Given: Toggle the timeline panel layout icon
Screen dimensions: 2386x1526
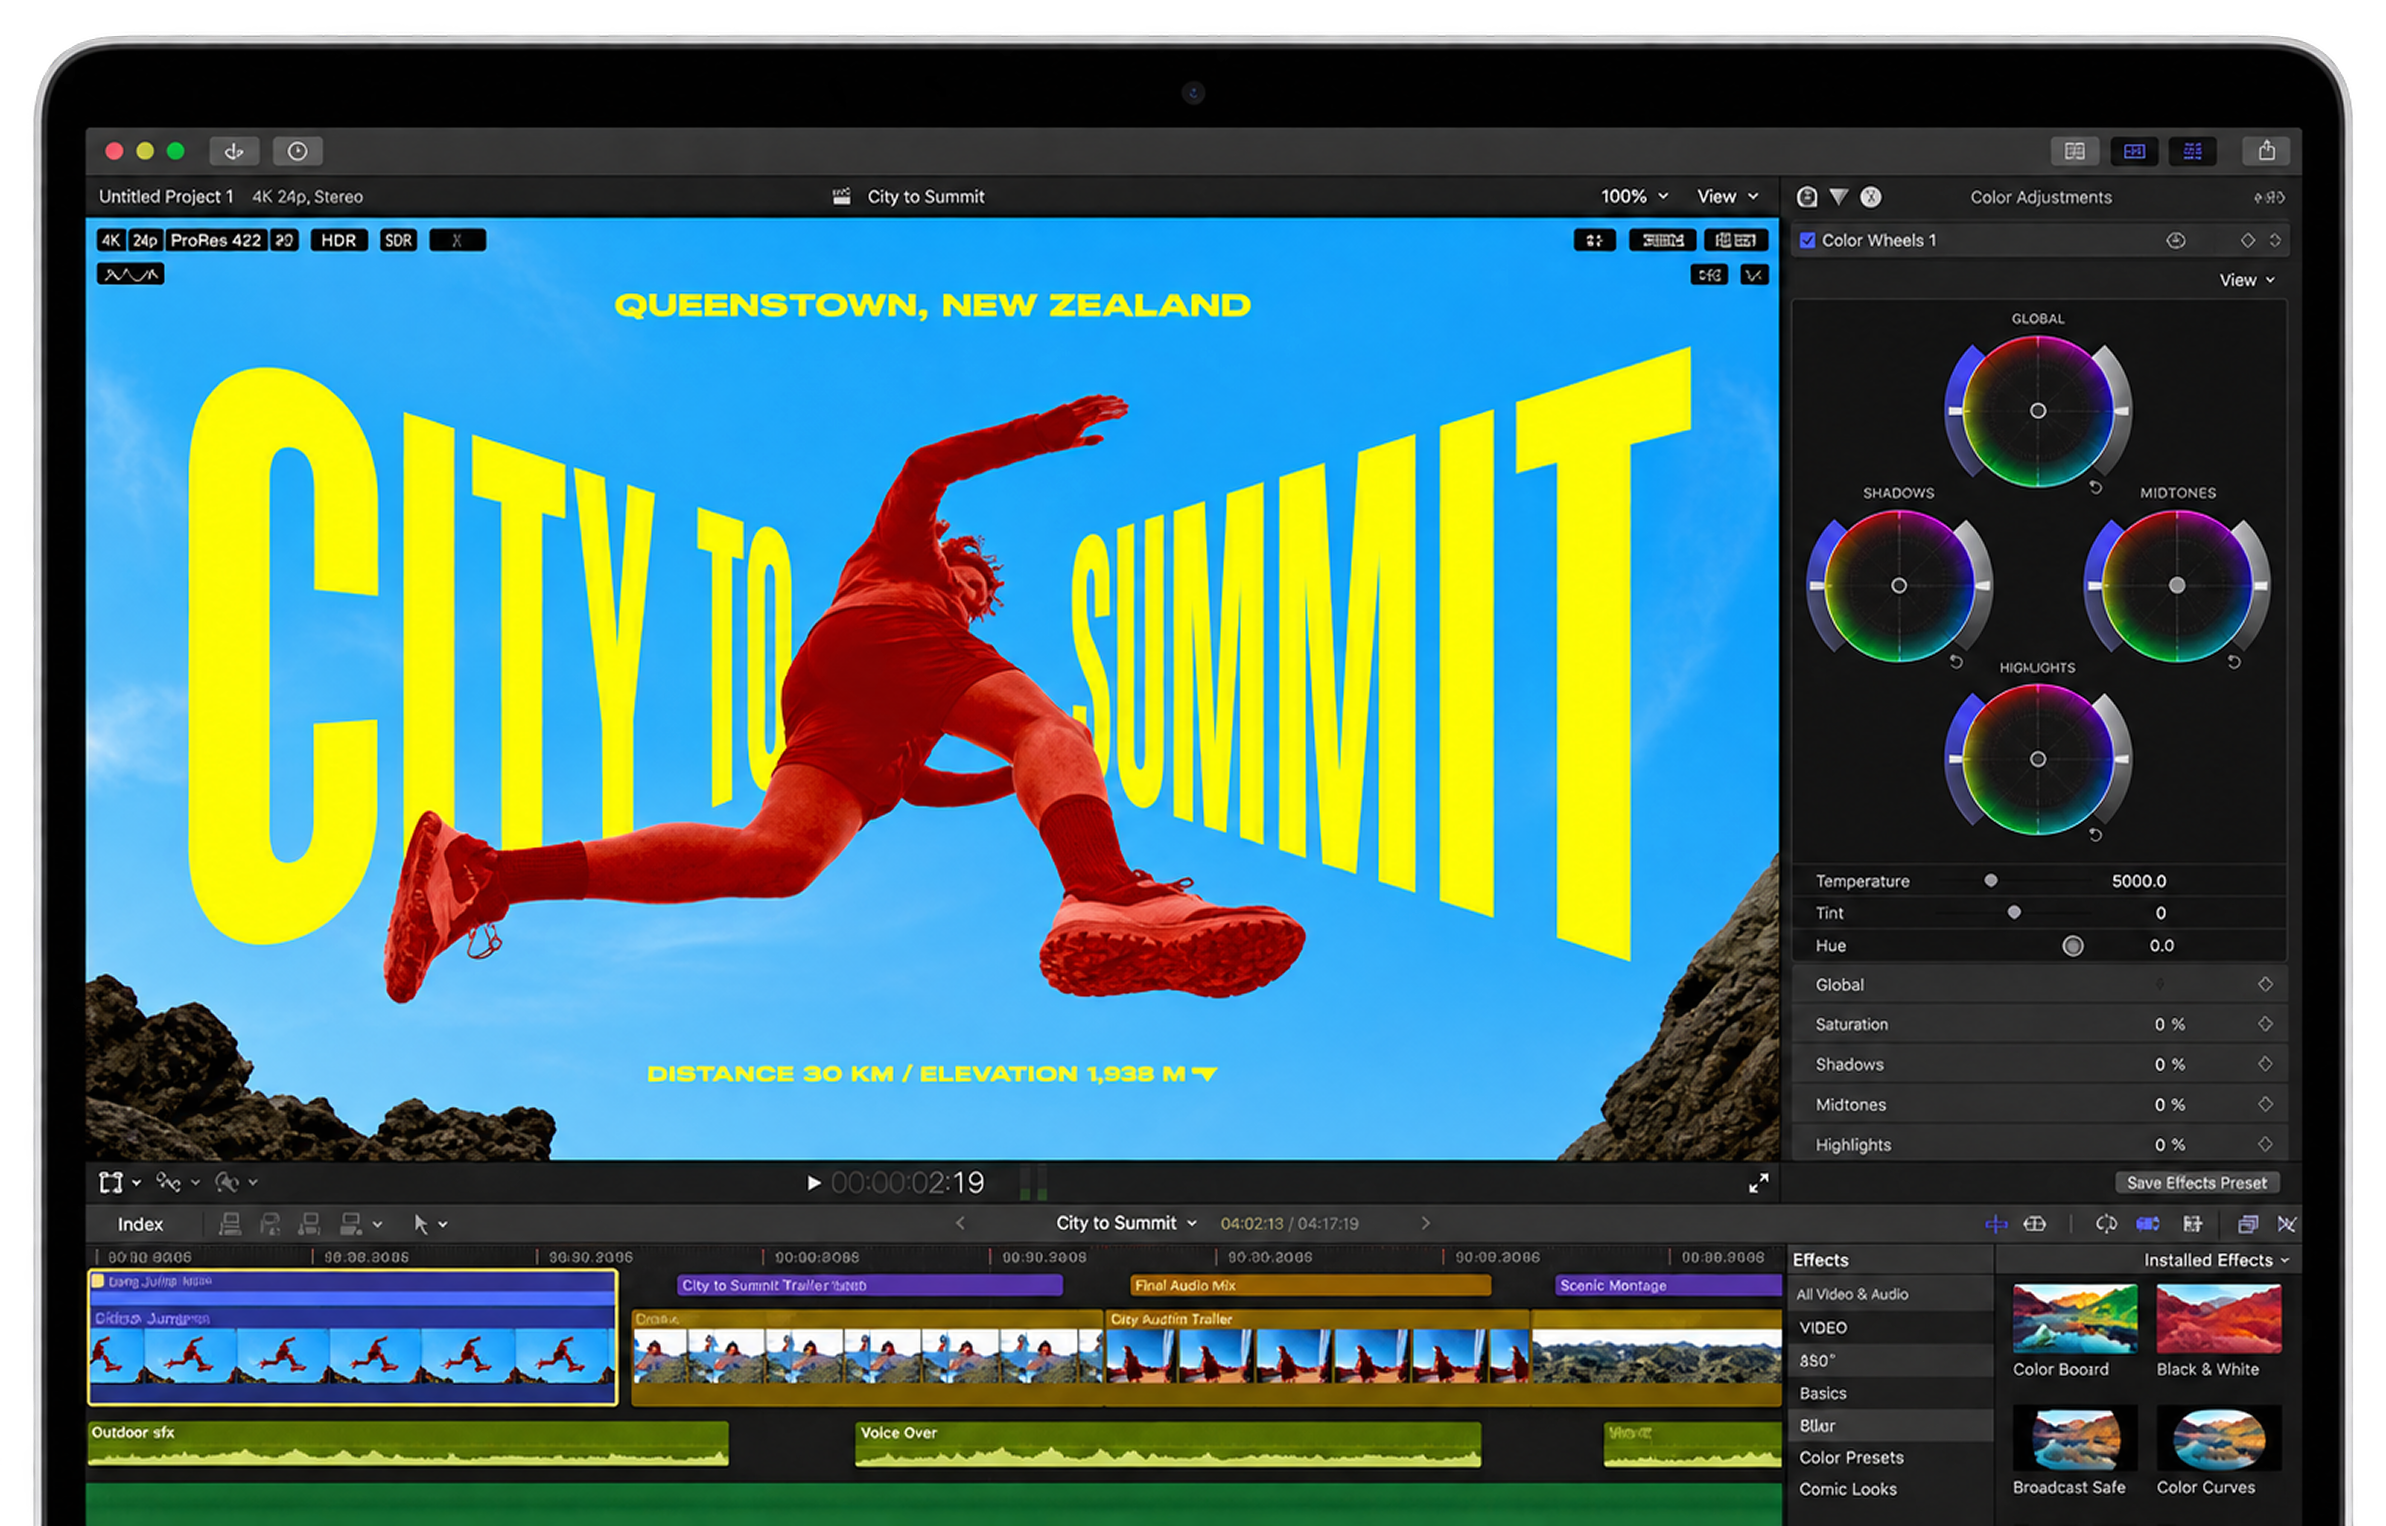Looking at the screenshot, I should pos(2133,151).
